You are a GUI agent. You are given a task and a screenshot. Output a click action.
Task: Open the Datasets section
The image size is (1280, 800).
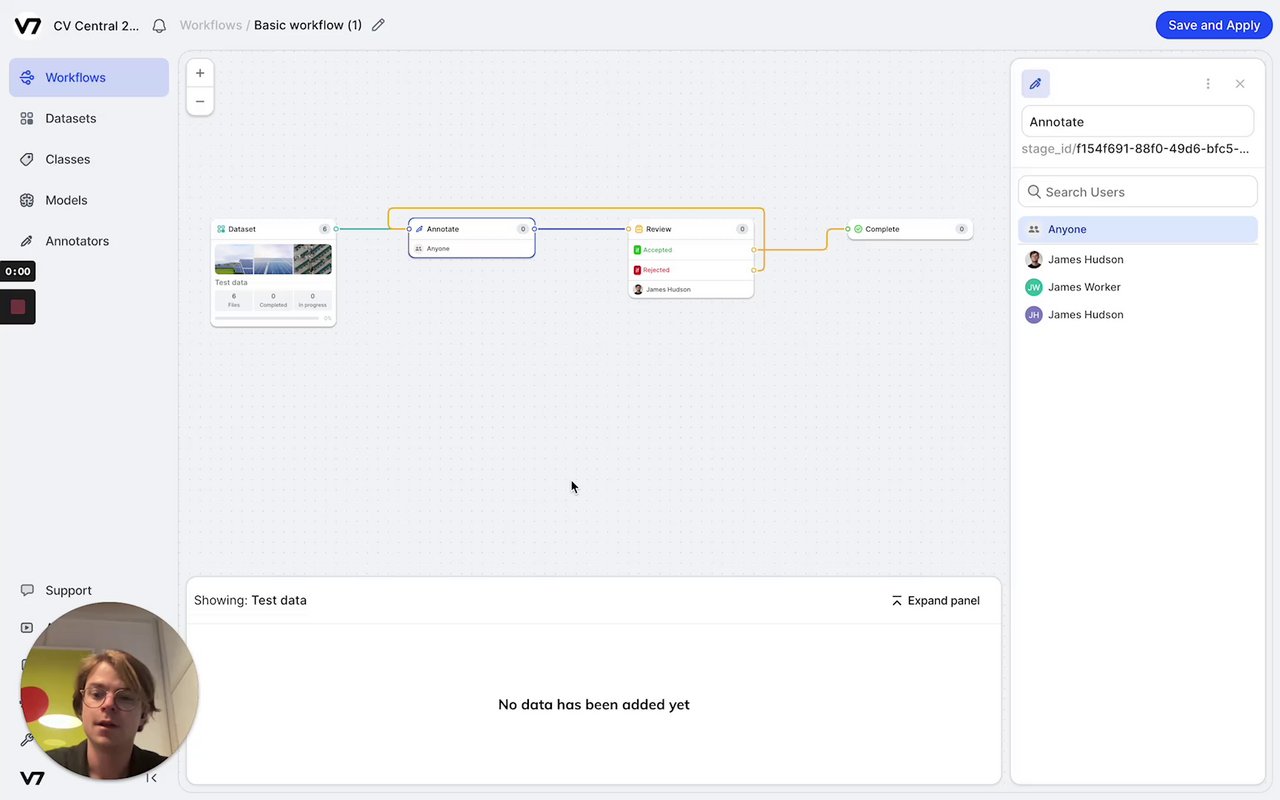[71, 118]
